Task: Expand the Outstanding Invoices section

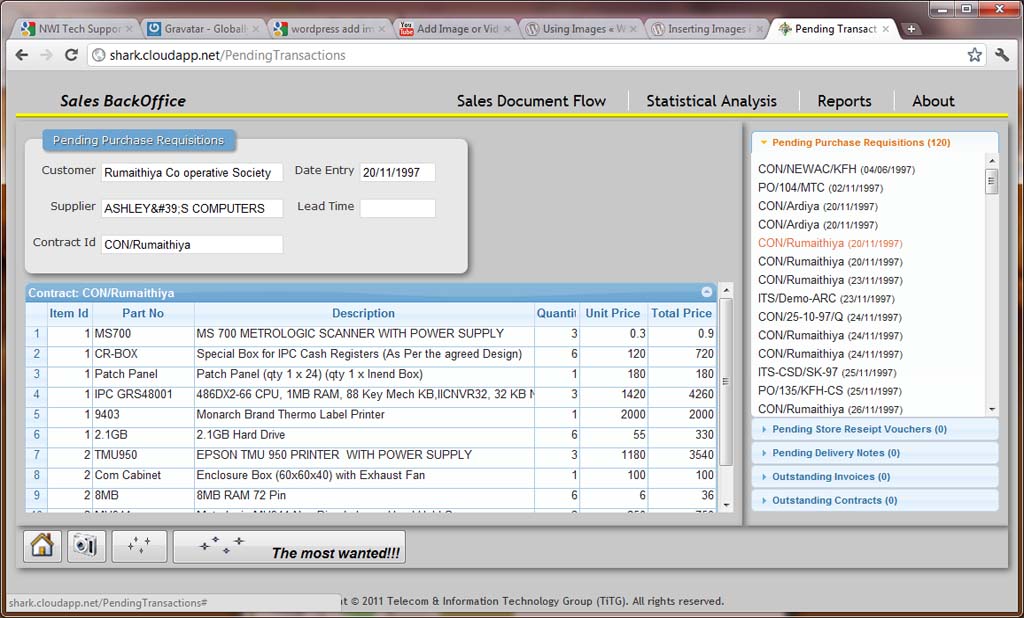Action: coord(830,477)
